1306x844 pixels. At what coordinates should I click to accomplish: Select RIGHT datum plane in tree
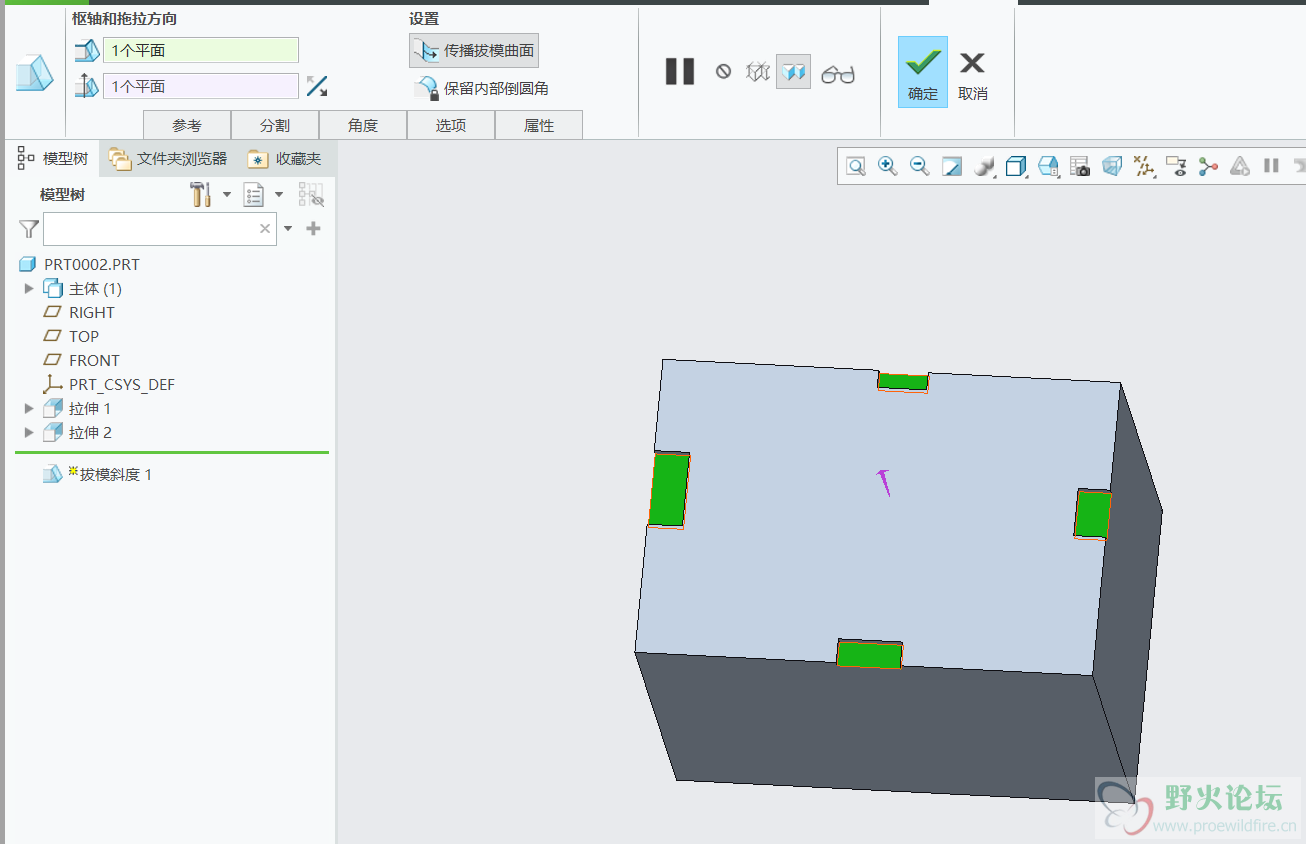click(x=91, y=312)
